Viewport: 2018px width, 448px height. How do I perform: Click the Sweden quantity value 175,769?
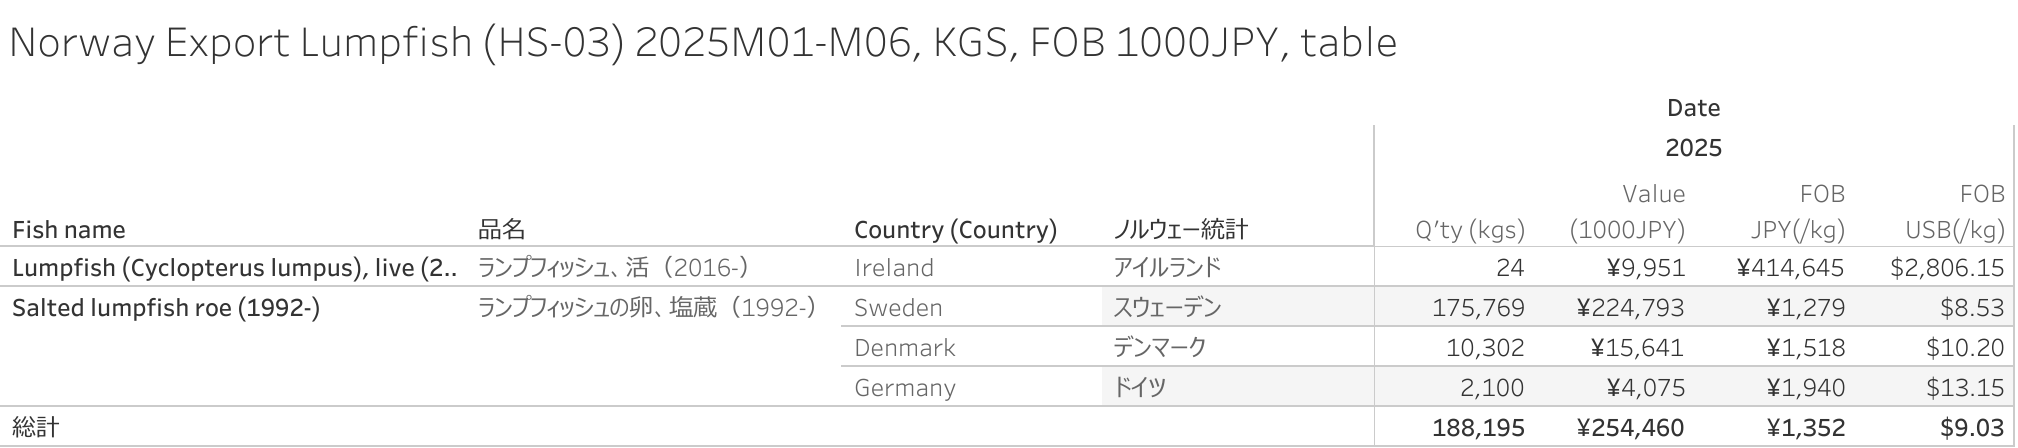tap(1478, 308)
